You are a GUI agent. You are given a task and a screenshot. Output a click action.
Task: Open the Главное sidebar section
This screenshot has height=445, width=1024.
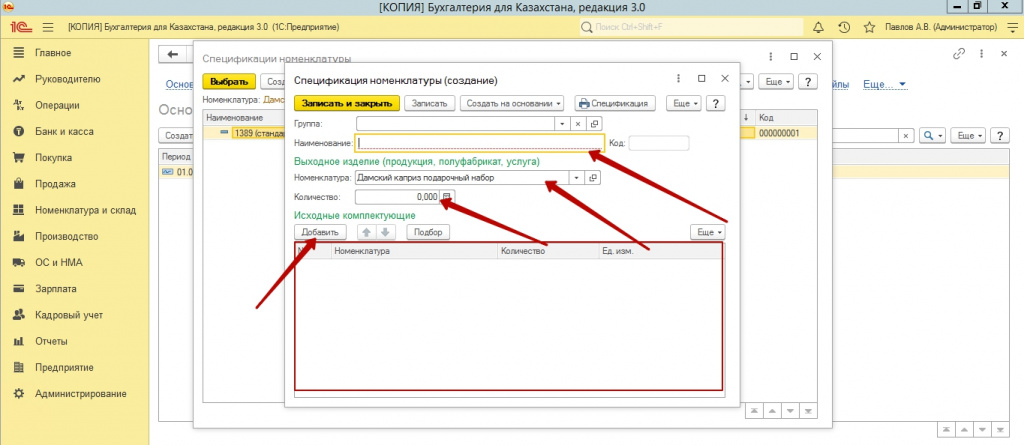click(52, 53)
